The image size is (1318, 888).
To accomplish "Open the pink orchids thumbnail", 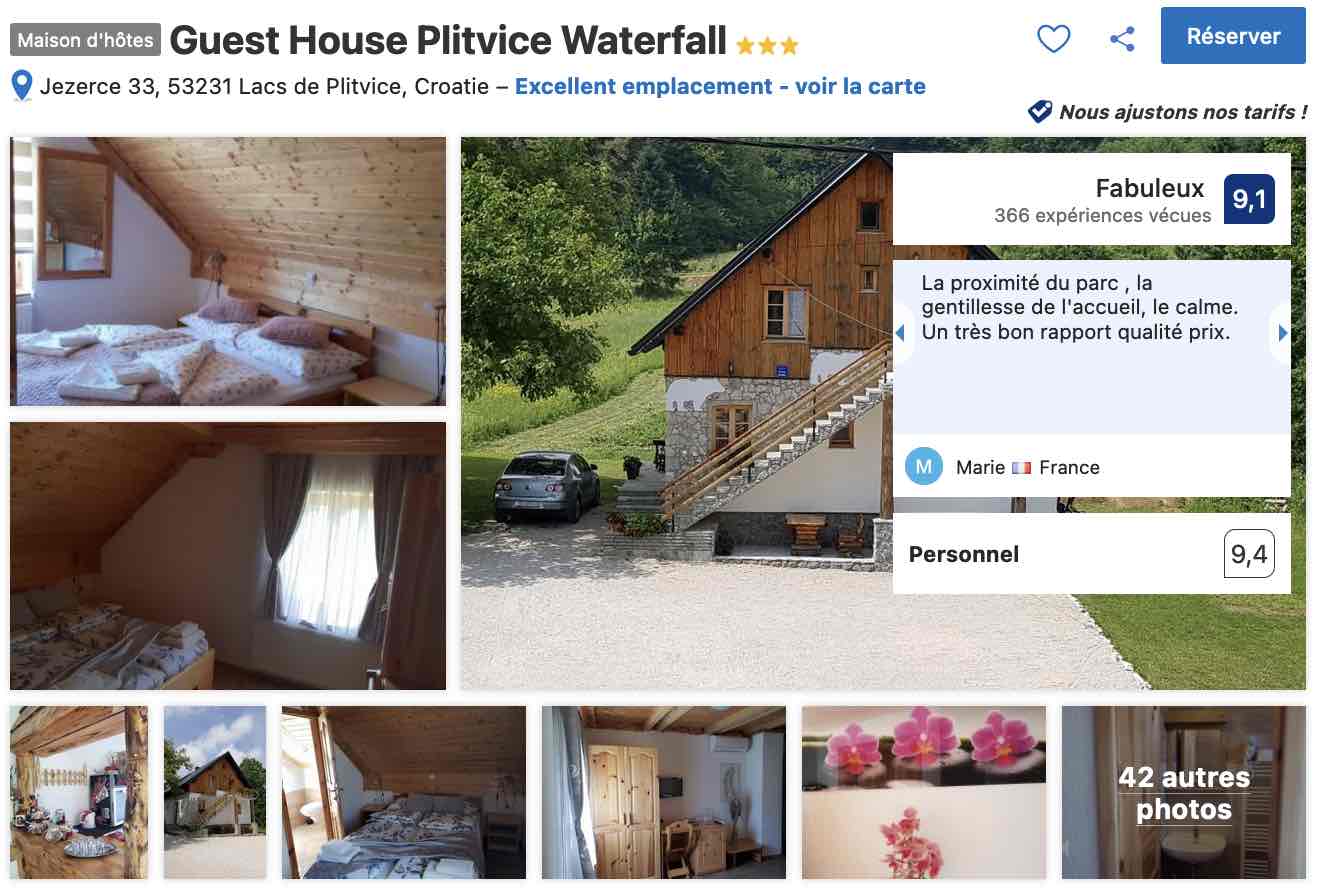I will click(x=924, y=792).
